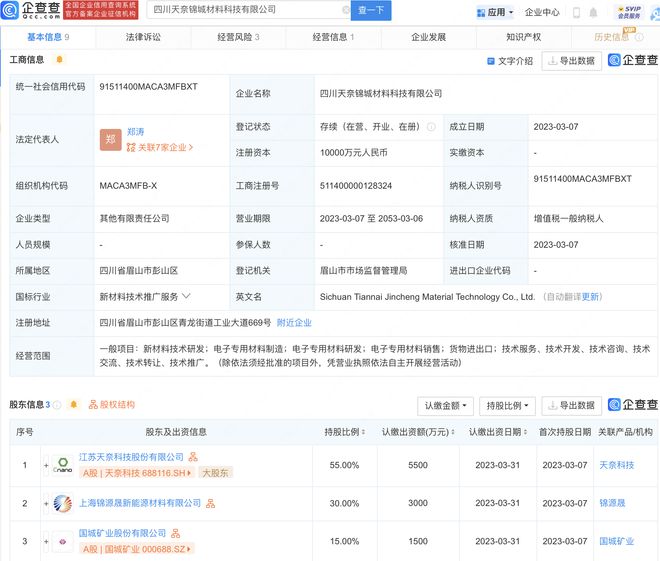Click logo of 上海锦源晟新能源材料
This screenshot has height=561, width=660.
click(63, 503)
